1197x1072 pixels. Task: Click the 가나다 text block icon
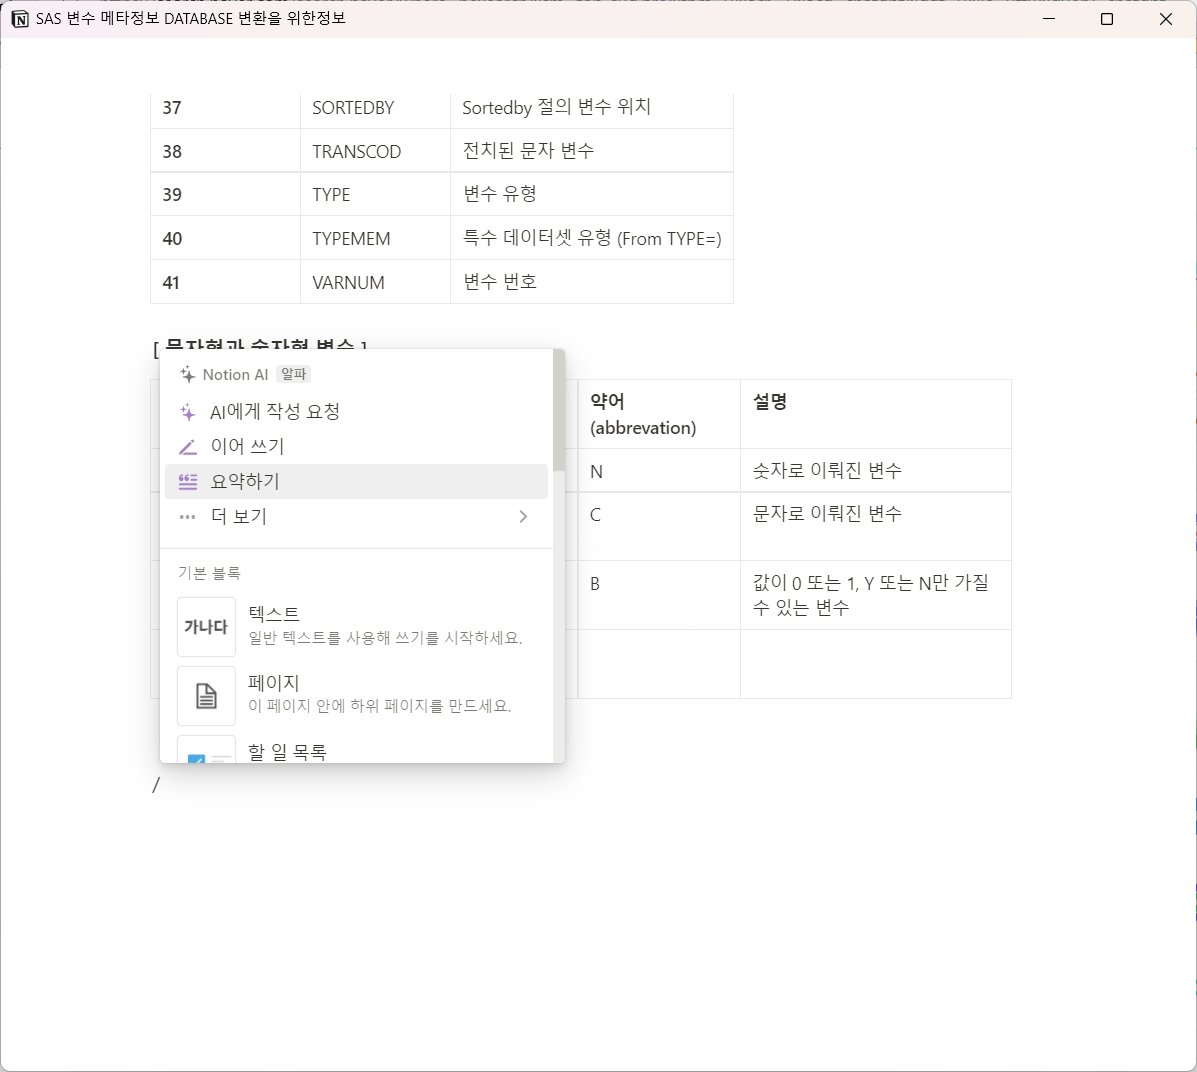click(206, 627)
